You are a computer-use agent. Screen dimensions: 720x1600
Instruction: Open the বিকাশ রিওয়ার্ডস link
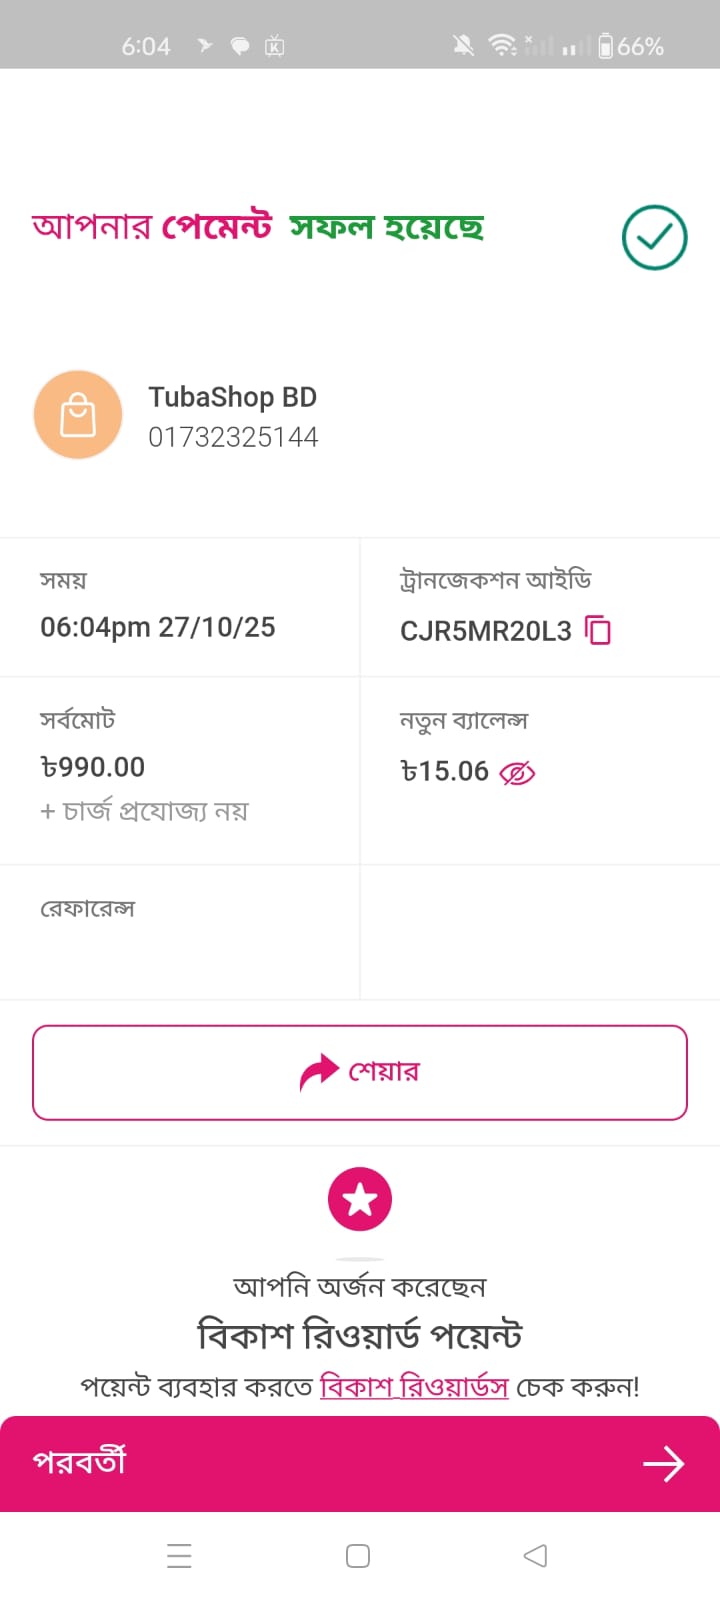click(414, 1387)
